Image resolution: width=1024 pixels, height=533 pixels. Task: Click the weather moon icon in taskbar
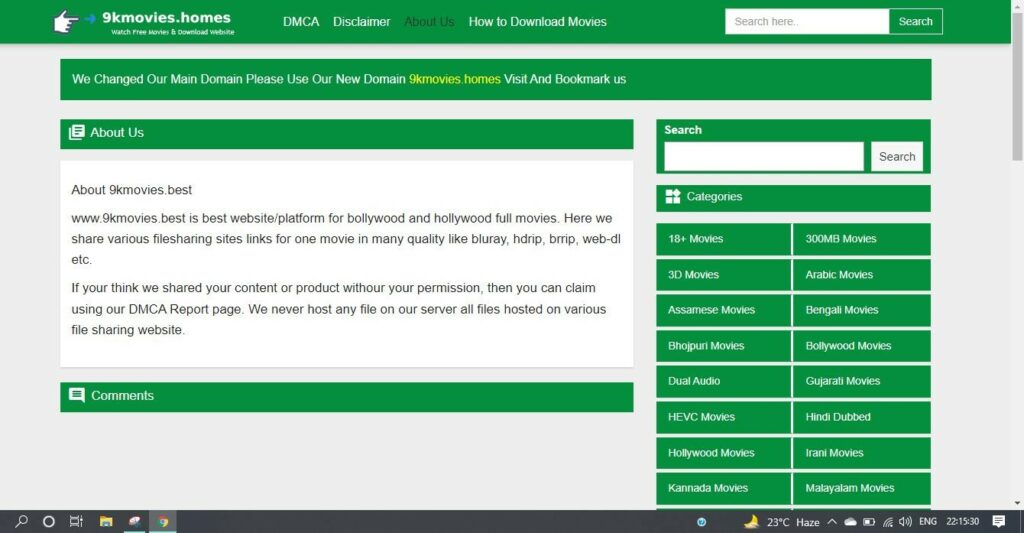point(752,521)
